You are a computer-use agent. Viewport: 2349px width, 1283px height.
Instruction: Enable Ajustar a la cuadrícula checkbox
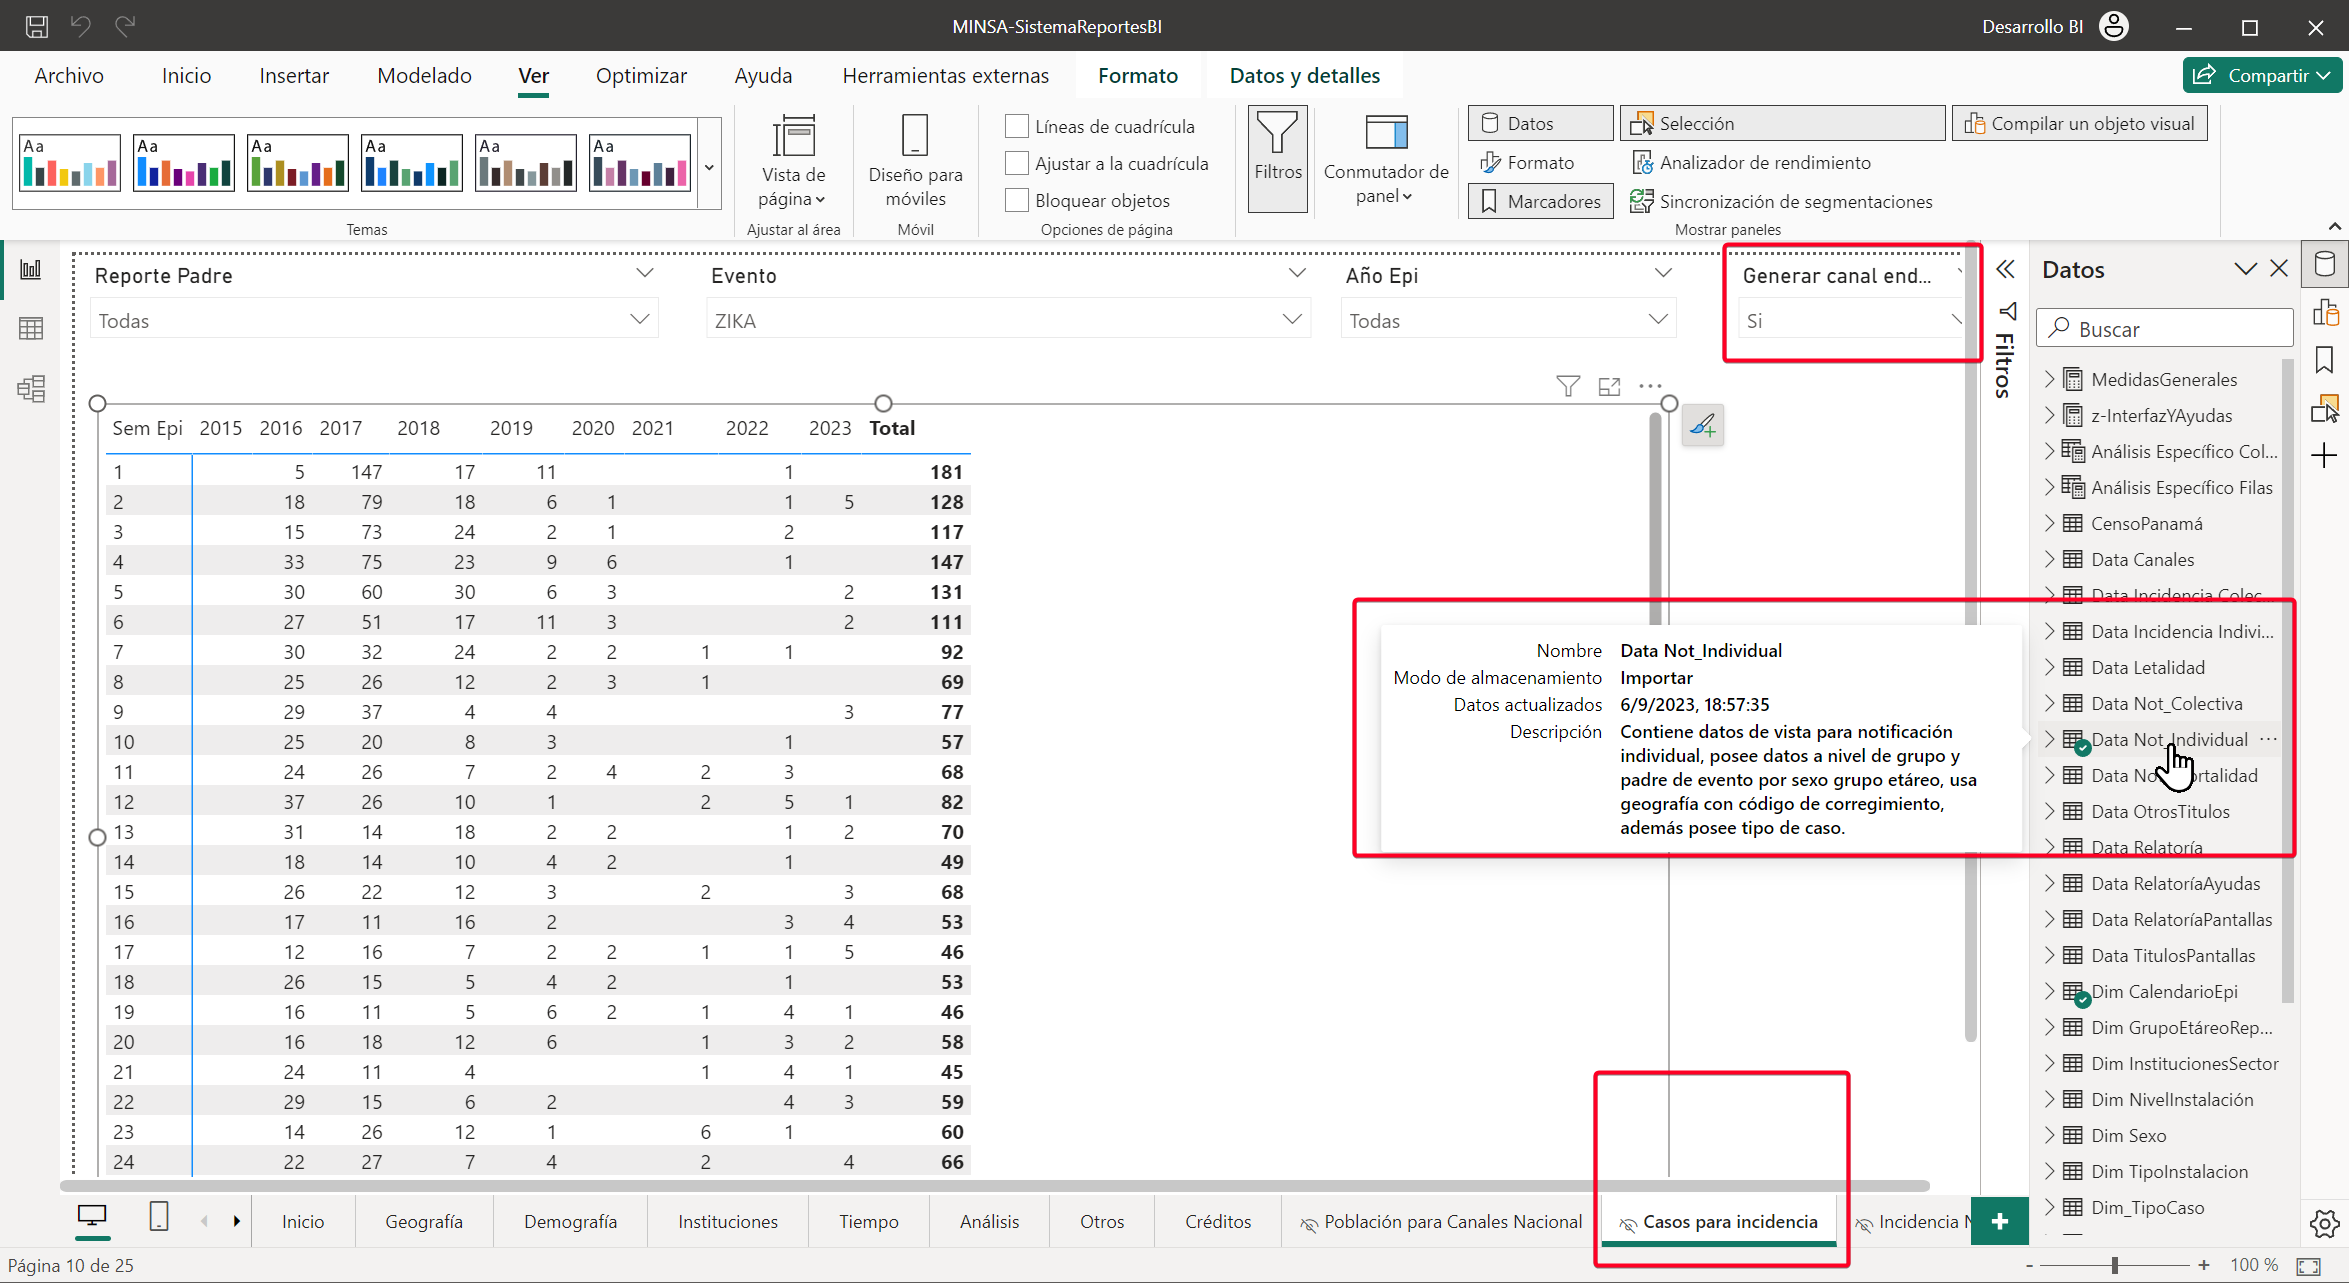click(x=1017, y=163)
